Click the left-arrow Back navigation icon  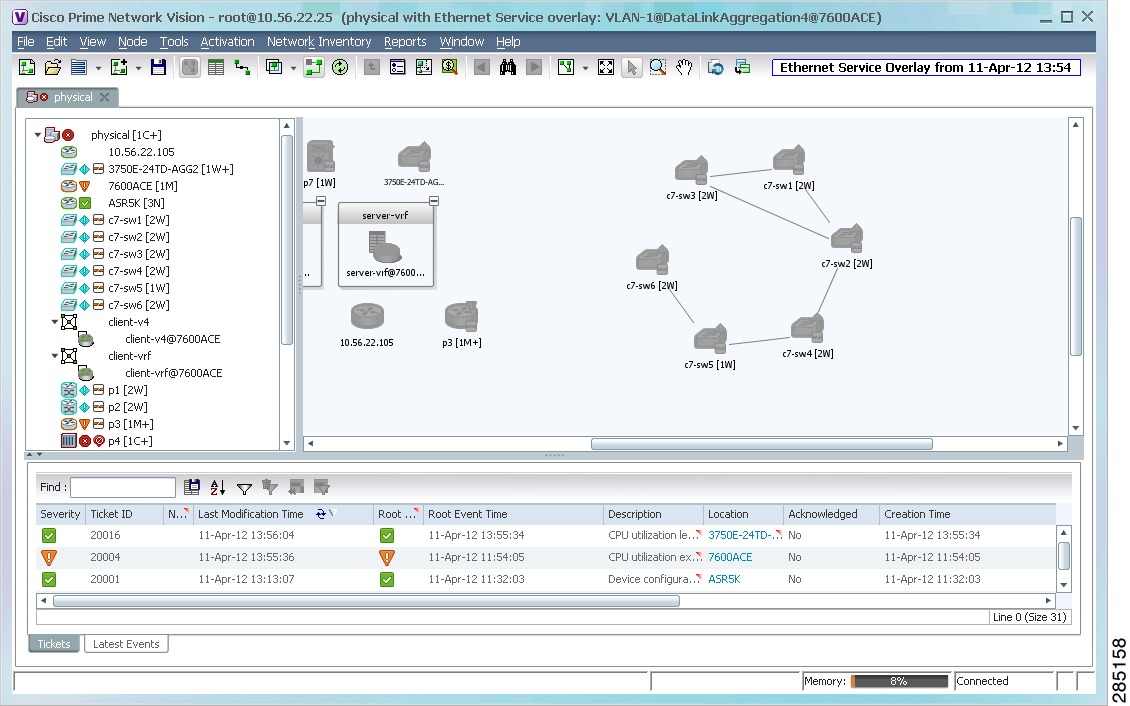pyautogui.click(x=482, y=68)
